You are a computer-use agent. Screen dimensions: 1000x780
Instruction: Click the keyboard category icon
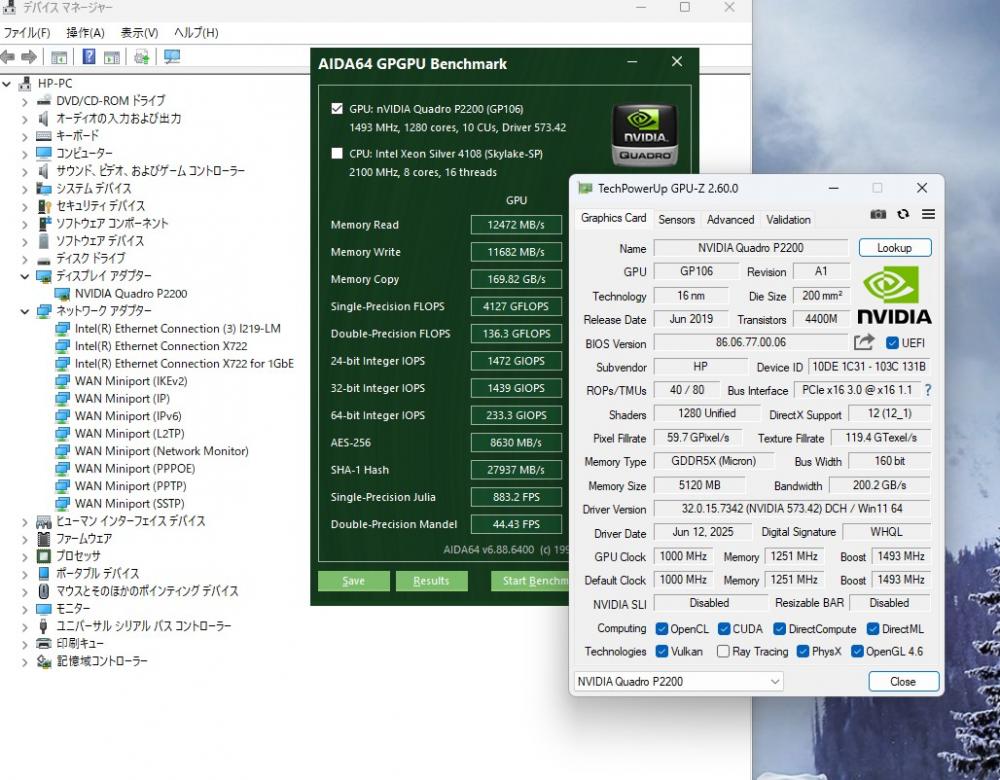pos(44,136)
